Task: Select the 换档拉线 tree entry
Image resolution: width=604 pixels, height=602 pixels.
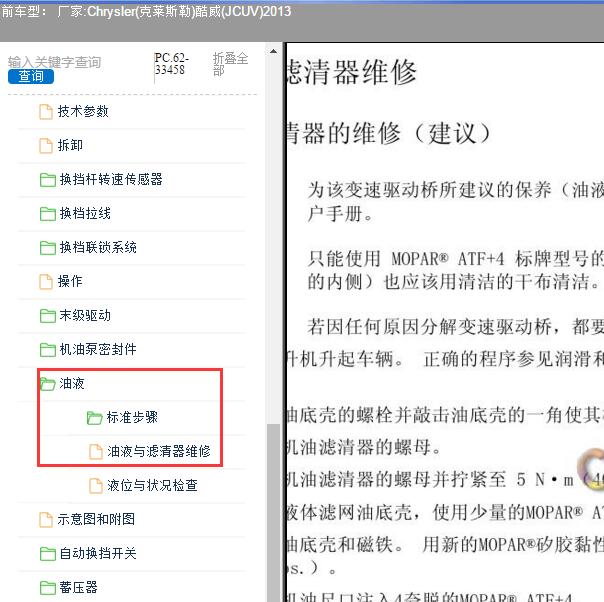Action: [x=85, y=213]
